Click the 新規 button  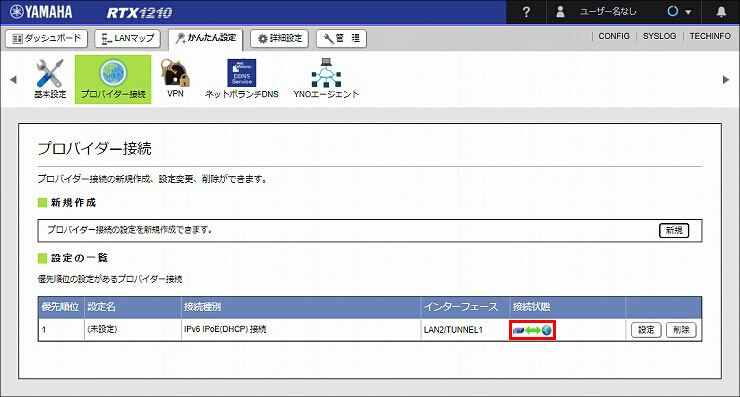click(674, 230)
